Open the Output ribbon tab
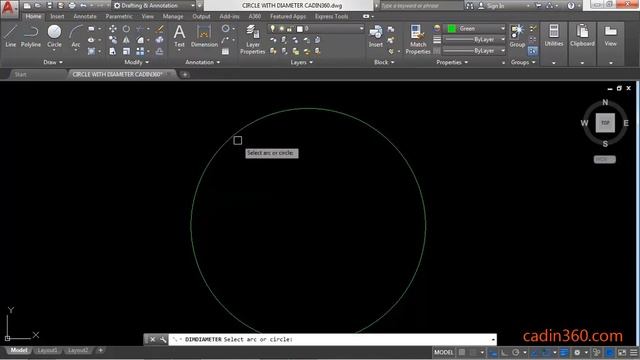Viewport: 640px width, 360px height. [201, 16]
